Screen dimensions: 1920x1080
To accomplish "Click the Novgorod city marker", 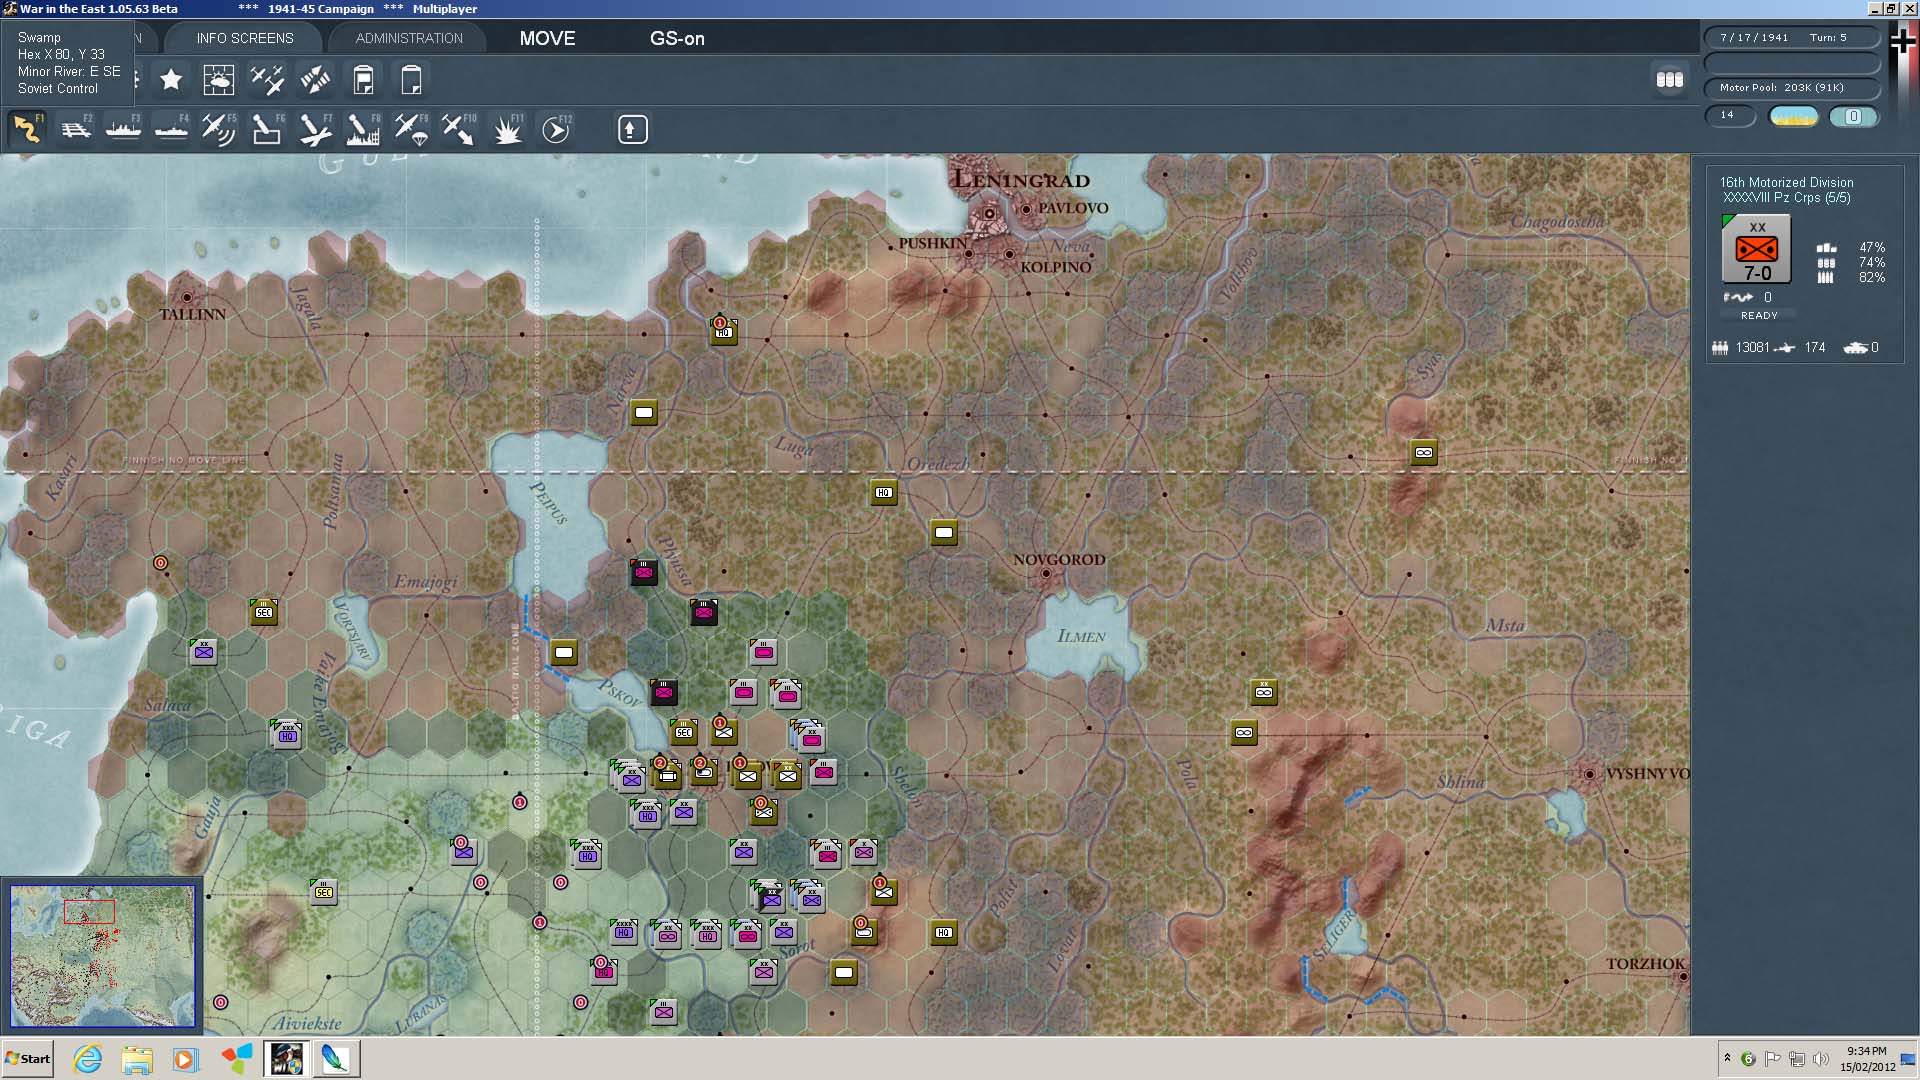I will [x=1046, y=573].
